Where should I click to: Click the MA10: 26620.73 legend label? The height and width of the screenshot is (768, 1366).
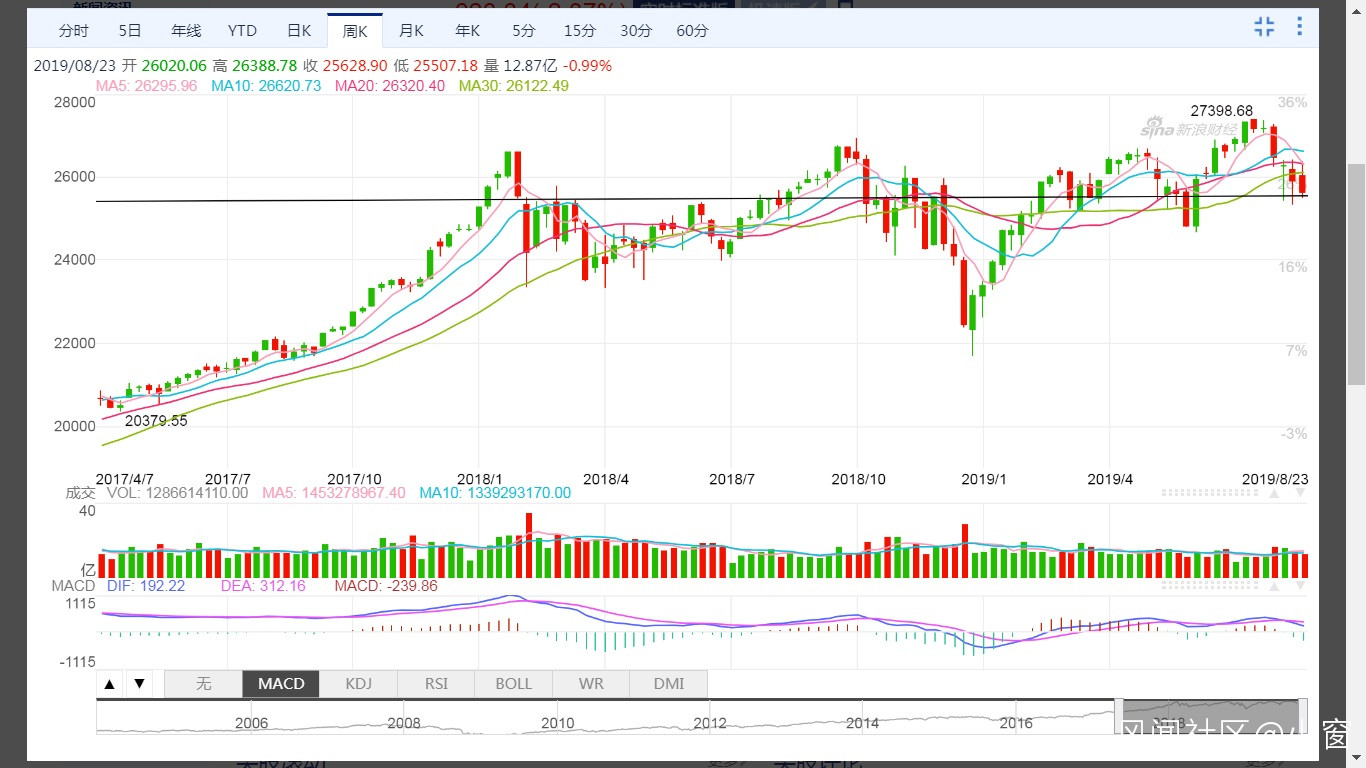[266, 86]
